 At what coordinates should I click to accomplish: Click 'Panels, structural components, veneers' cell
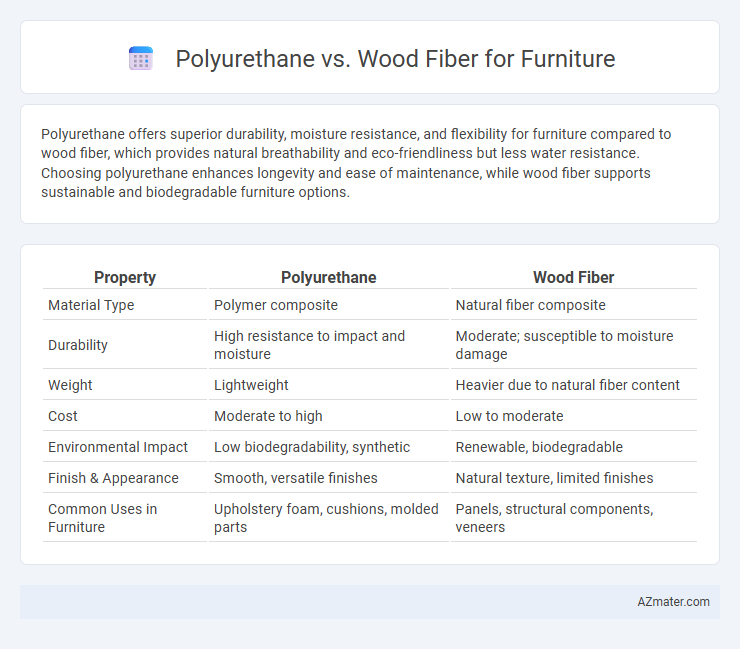coord(554,518)
